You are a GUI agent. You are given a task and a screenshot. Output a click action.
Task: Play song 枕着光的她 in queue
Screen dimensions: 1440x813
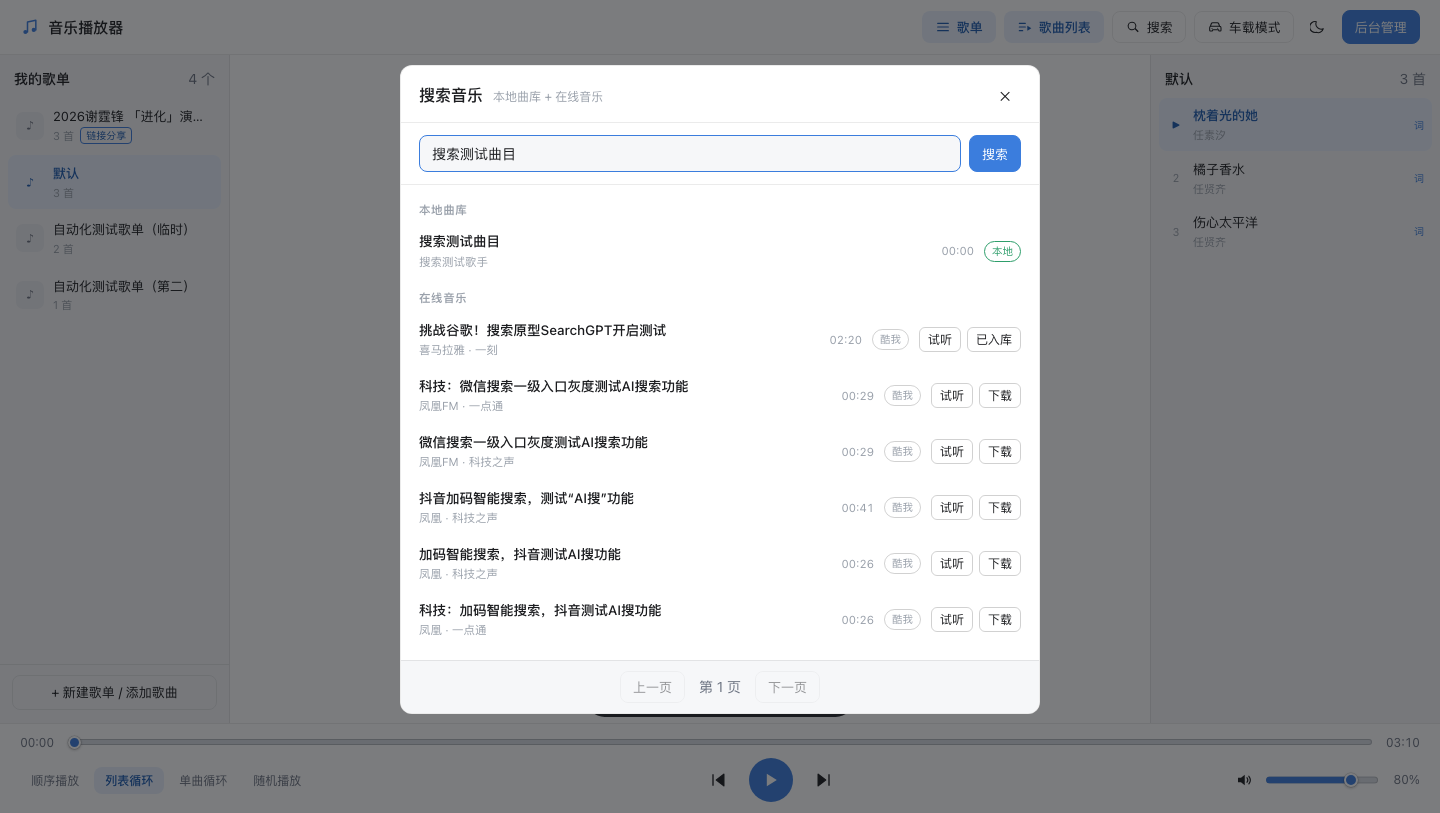click(x=1296, y=124)
